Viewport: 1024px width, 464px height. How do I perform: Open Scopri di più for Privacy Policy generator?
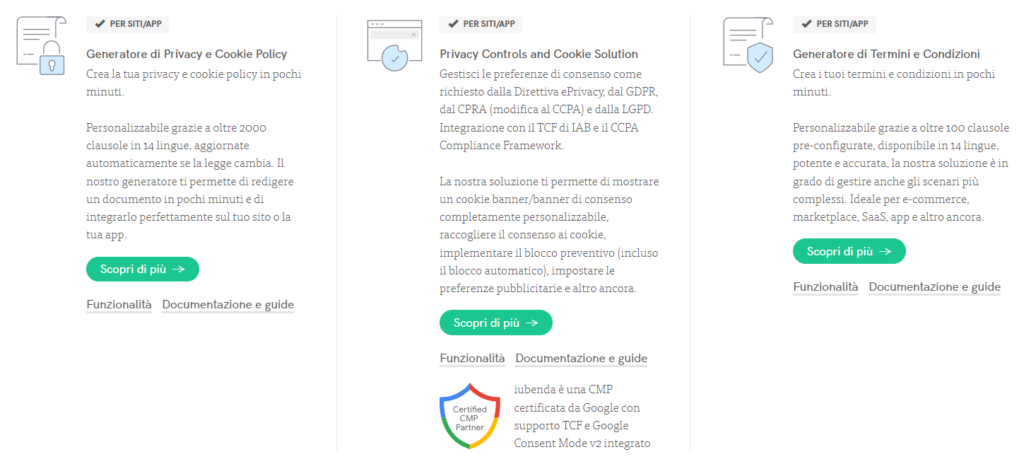coord(142,269)
